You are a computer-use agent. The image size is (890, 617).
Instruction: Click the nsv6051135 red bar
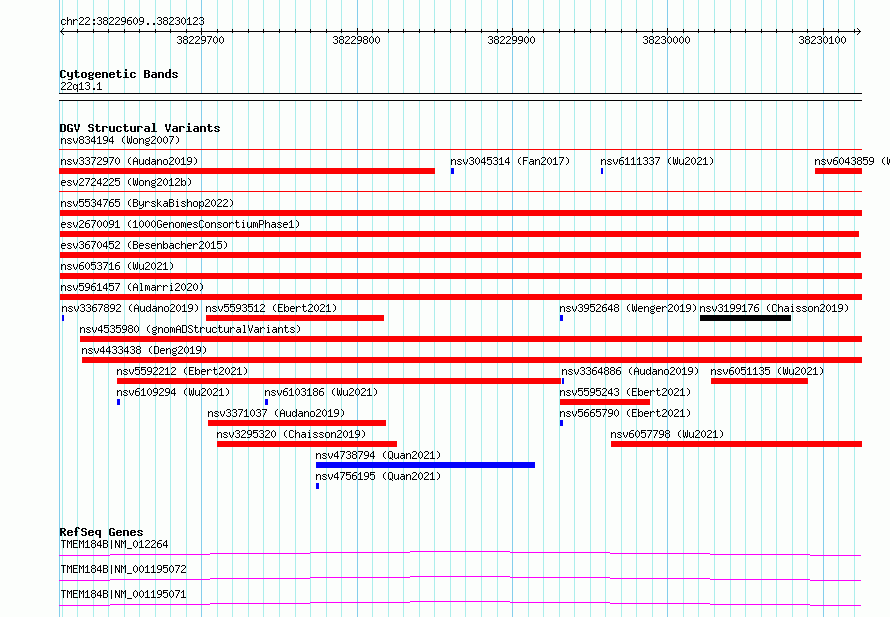(x=759, y=381)
